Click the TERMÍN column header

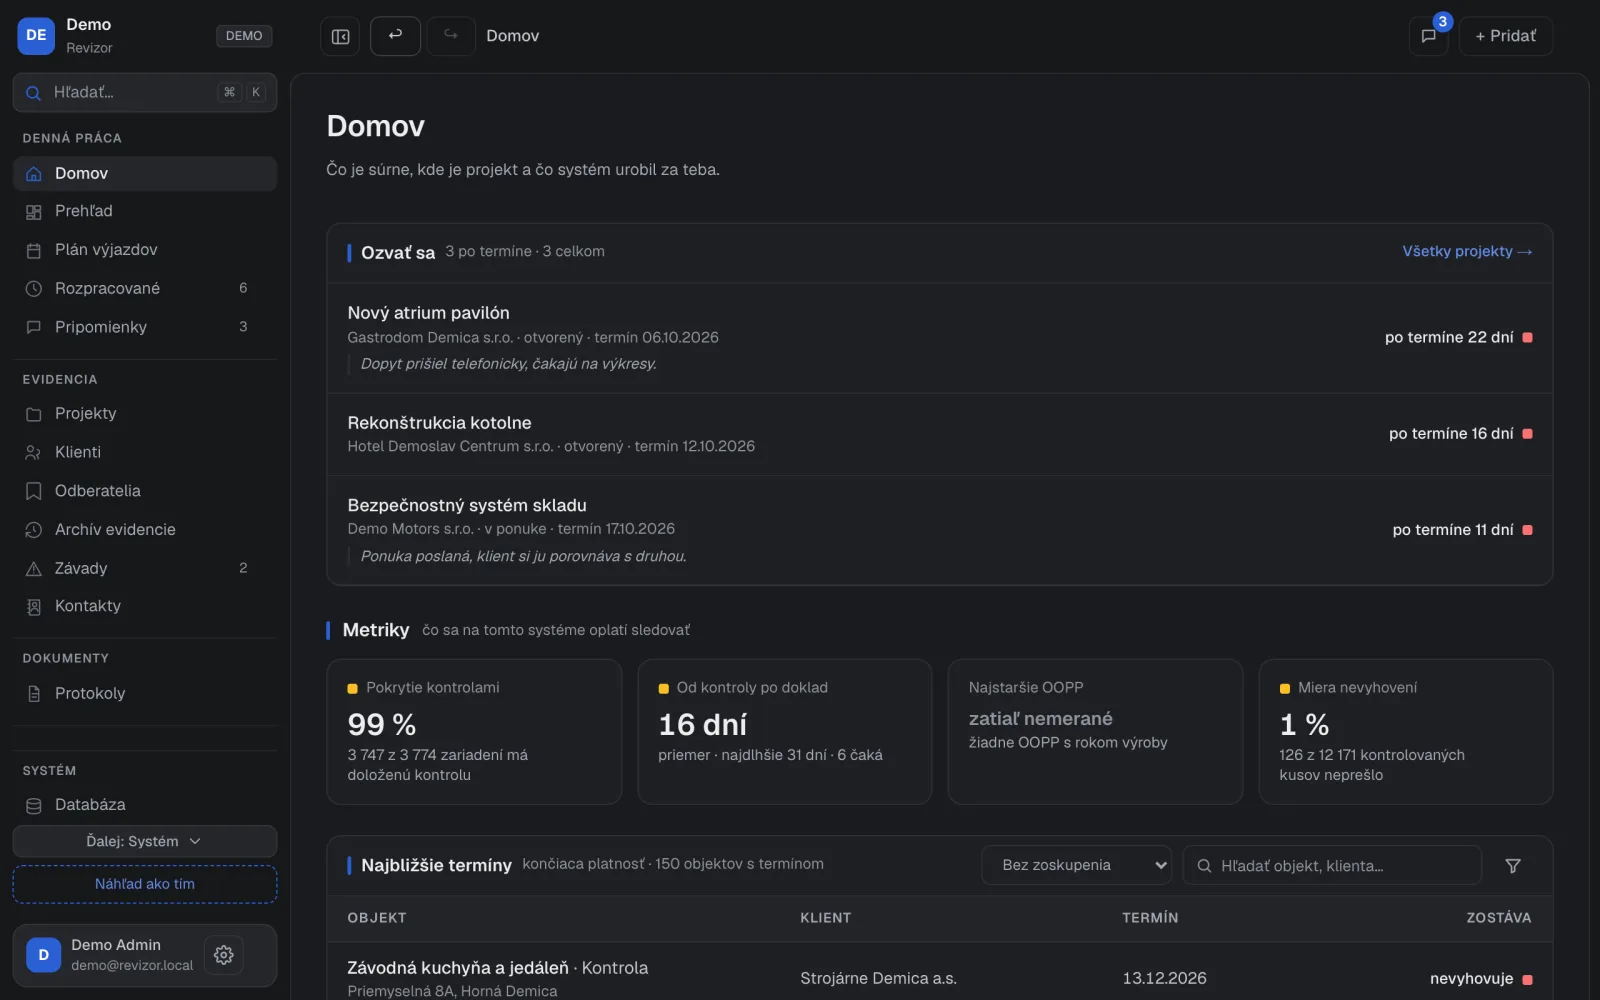(x=1150, y=918)
